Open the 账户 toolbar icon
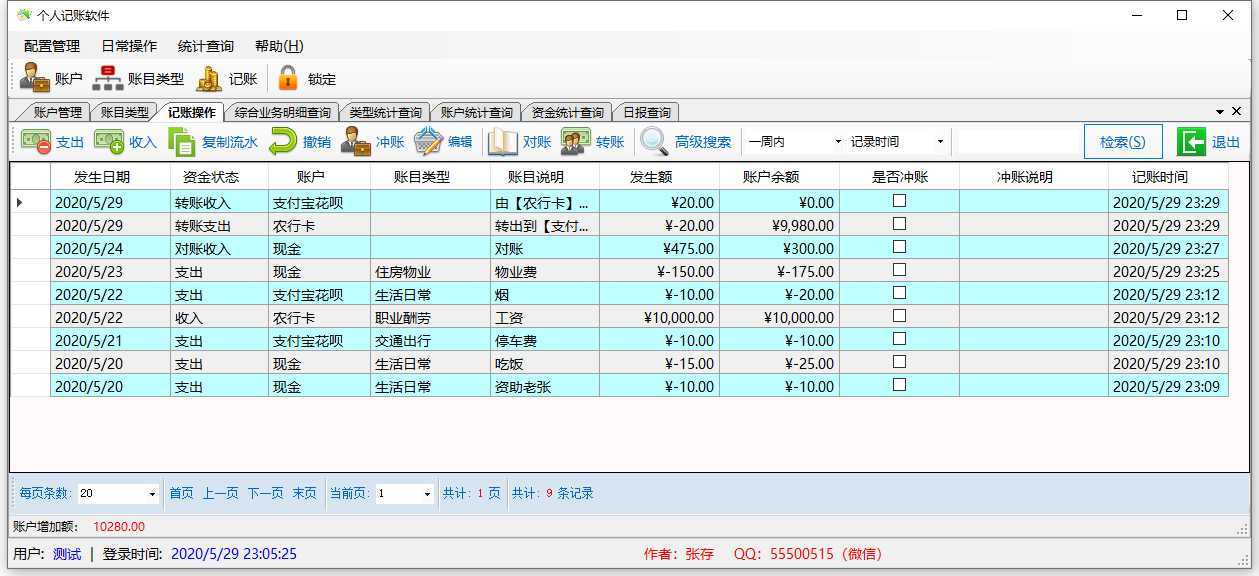This screenshot has height=576, width=1259. click(35, 78)
